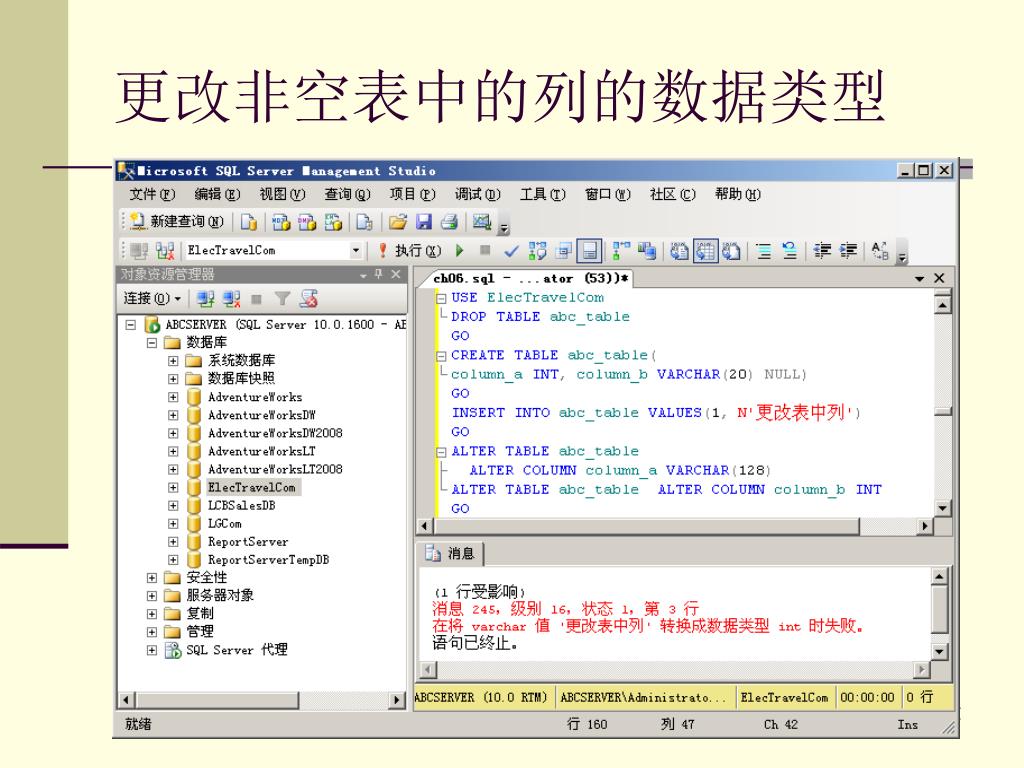1024x768 pixels.
Task: Click the include client statistics icon
Action: pos(647,251)
